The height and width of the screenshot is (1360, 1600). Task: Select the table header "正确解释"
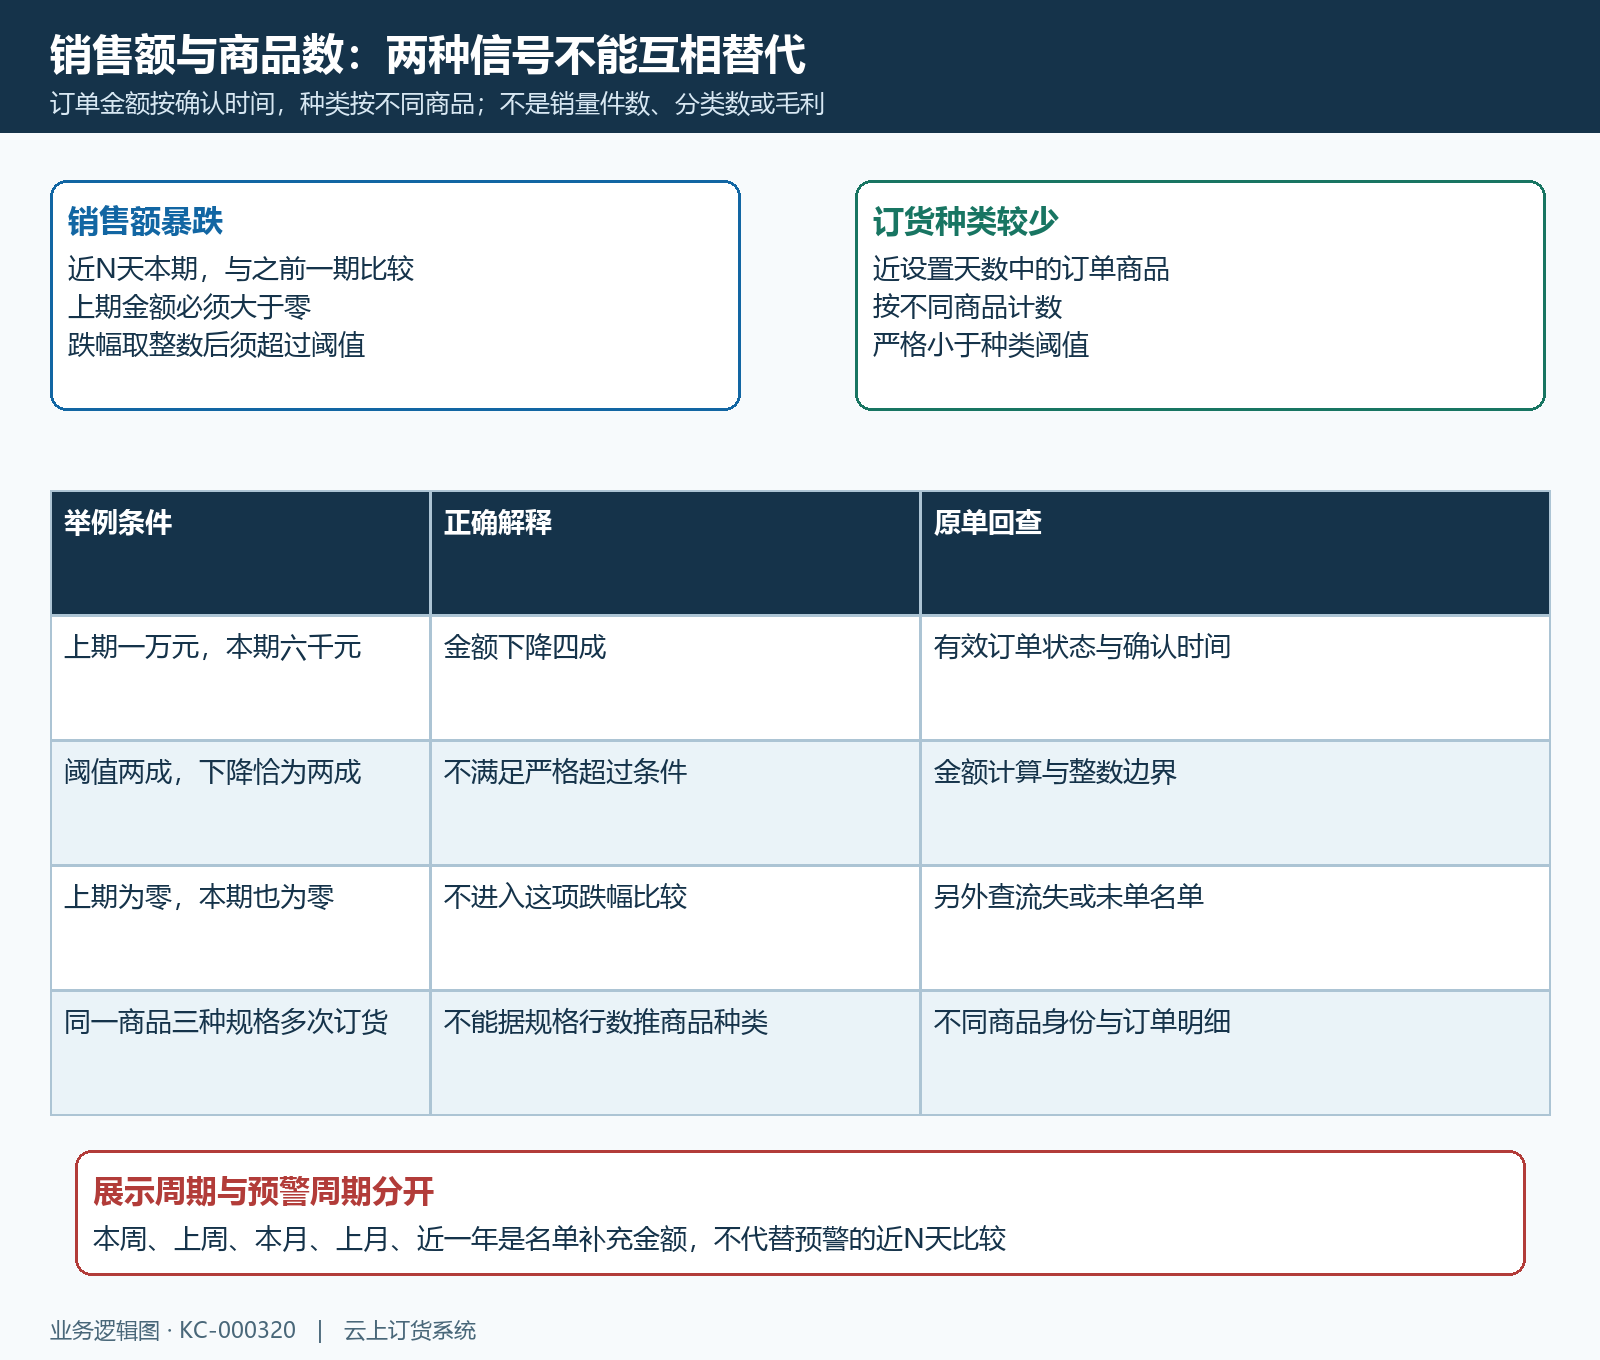[675, 553]
